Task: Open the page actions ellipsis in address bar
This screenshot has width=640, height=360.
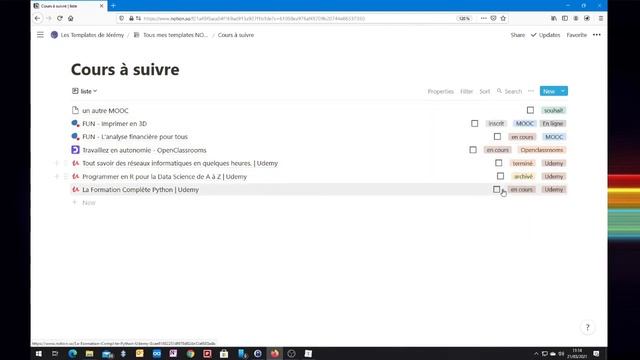Action: pos(483,18)
